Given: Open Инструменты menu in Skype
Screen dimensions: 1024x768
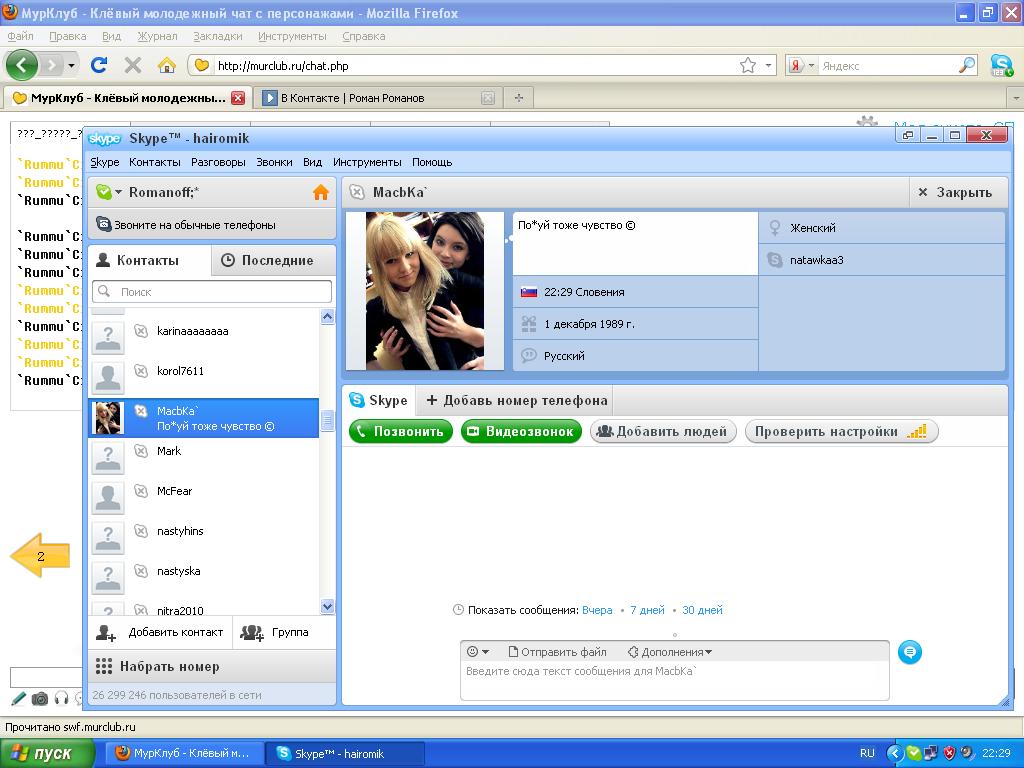Looking at the screenshot, I should click(367, 162).
